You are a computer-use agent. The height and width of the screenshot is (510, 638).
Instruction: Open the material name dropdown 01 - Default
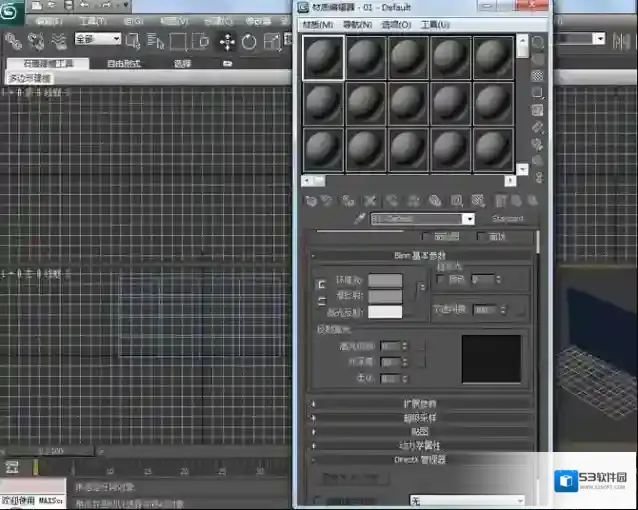click(468, 218)
